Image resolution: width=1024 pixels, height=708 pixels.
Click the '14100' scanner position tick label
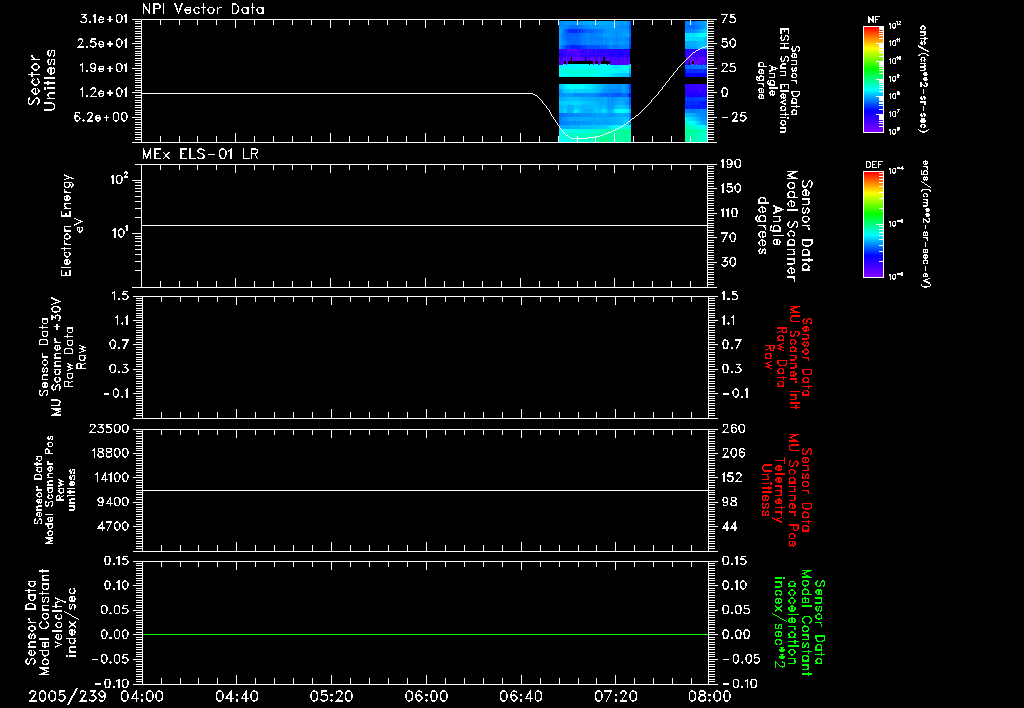[x=109, y=477]
